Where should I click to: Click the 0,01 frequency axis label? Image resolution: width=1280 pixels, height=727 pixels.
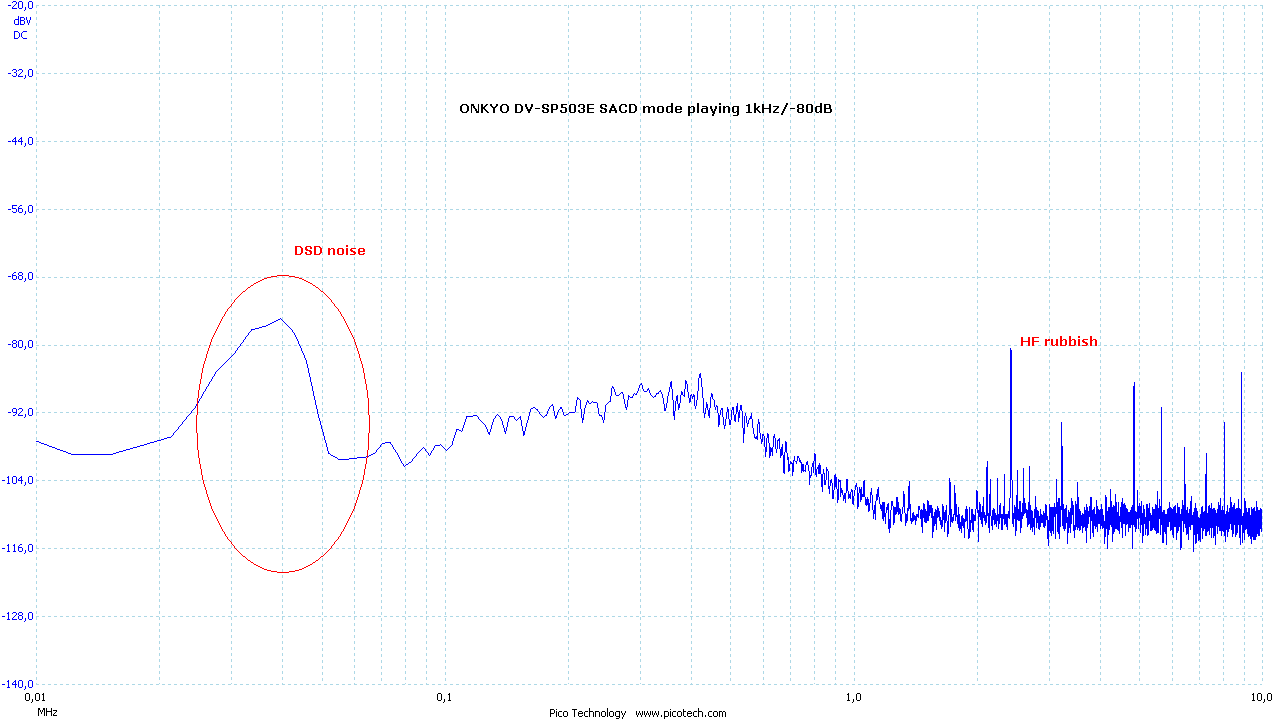[34, 696]
